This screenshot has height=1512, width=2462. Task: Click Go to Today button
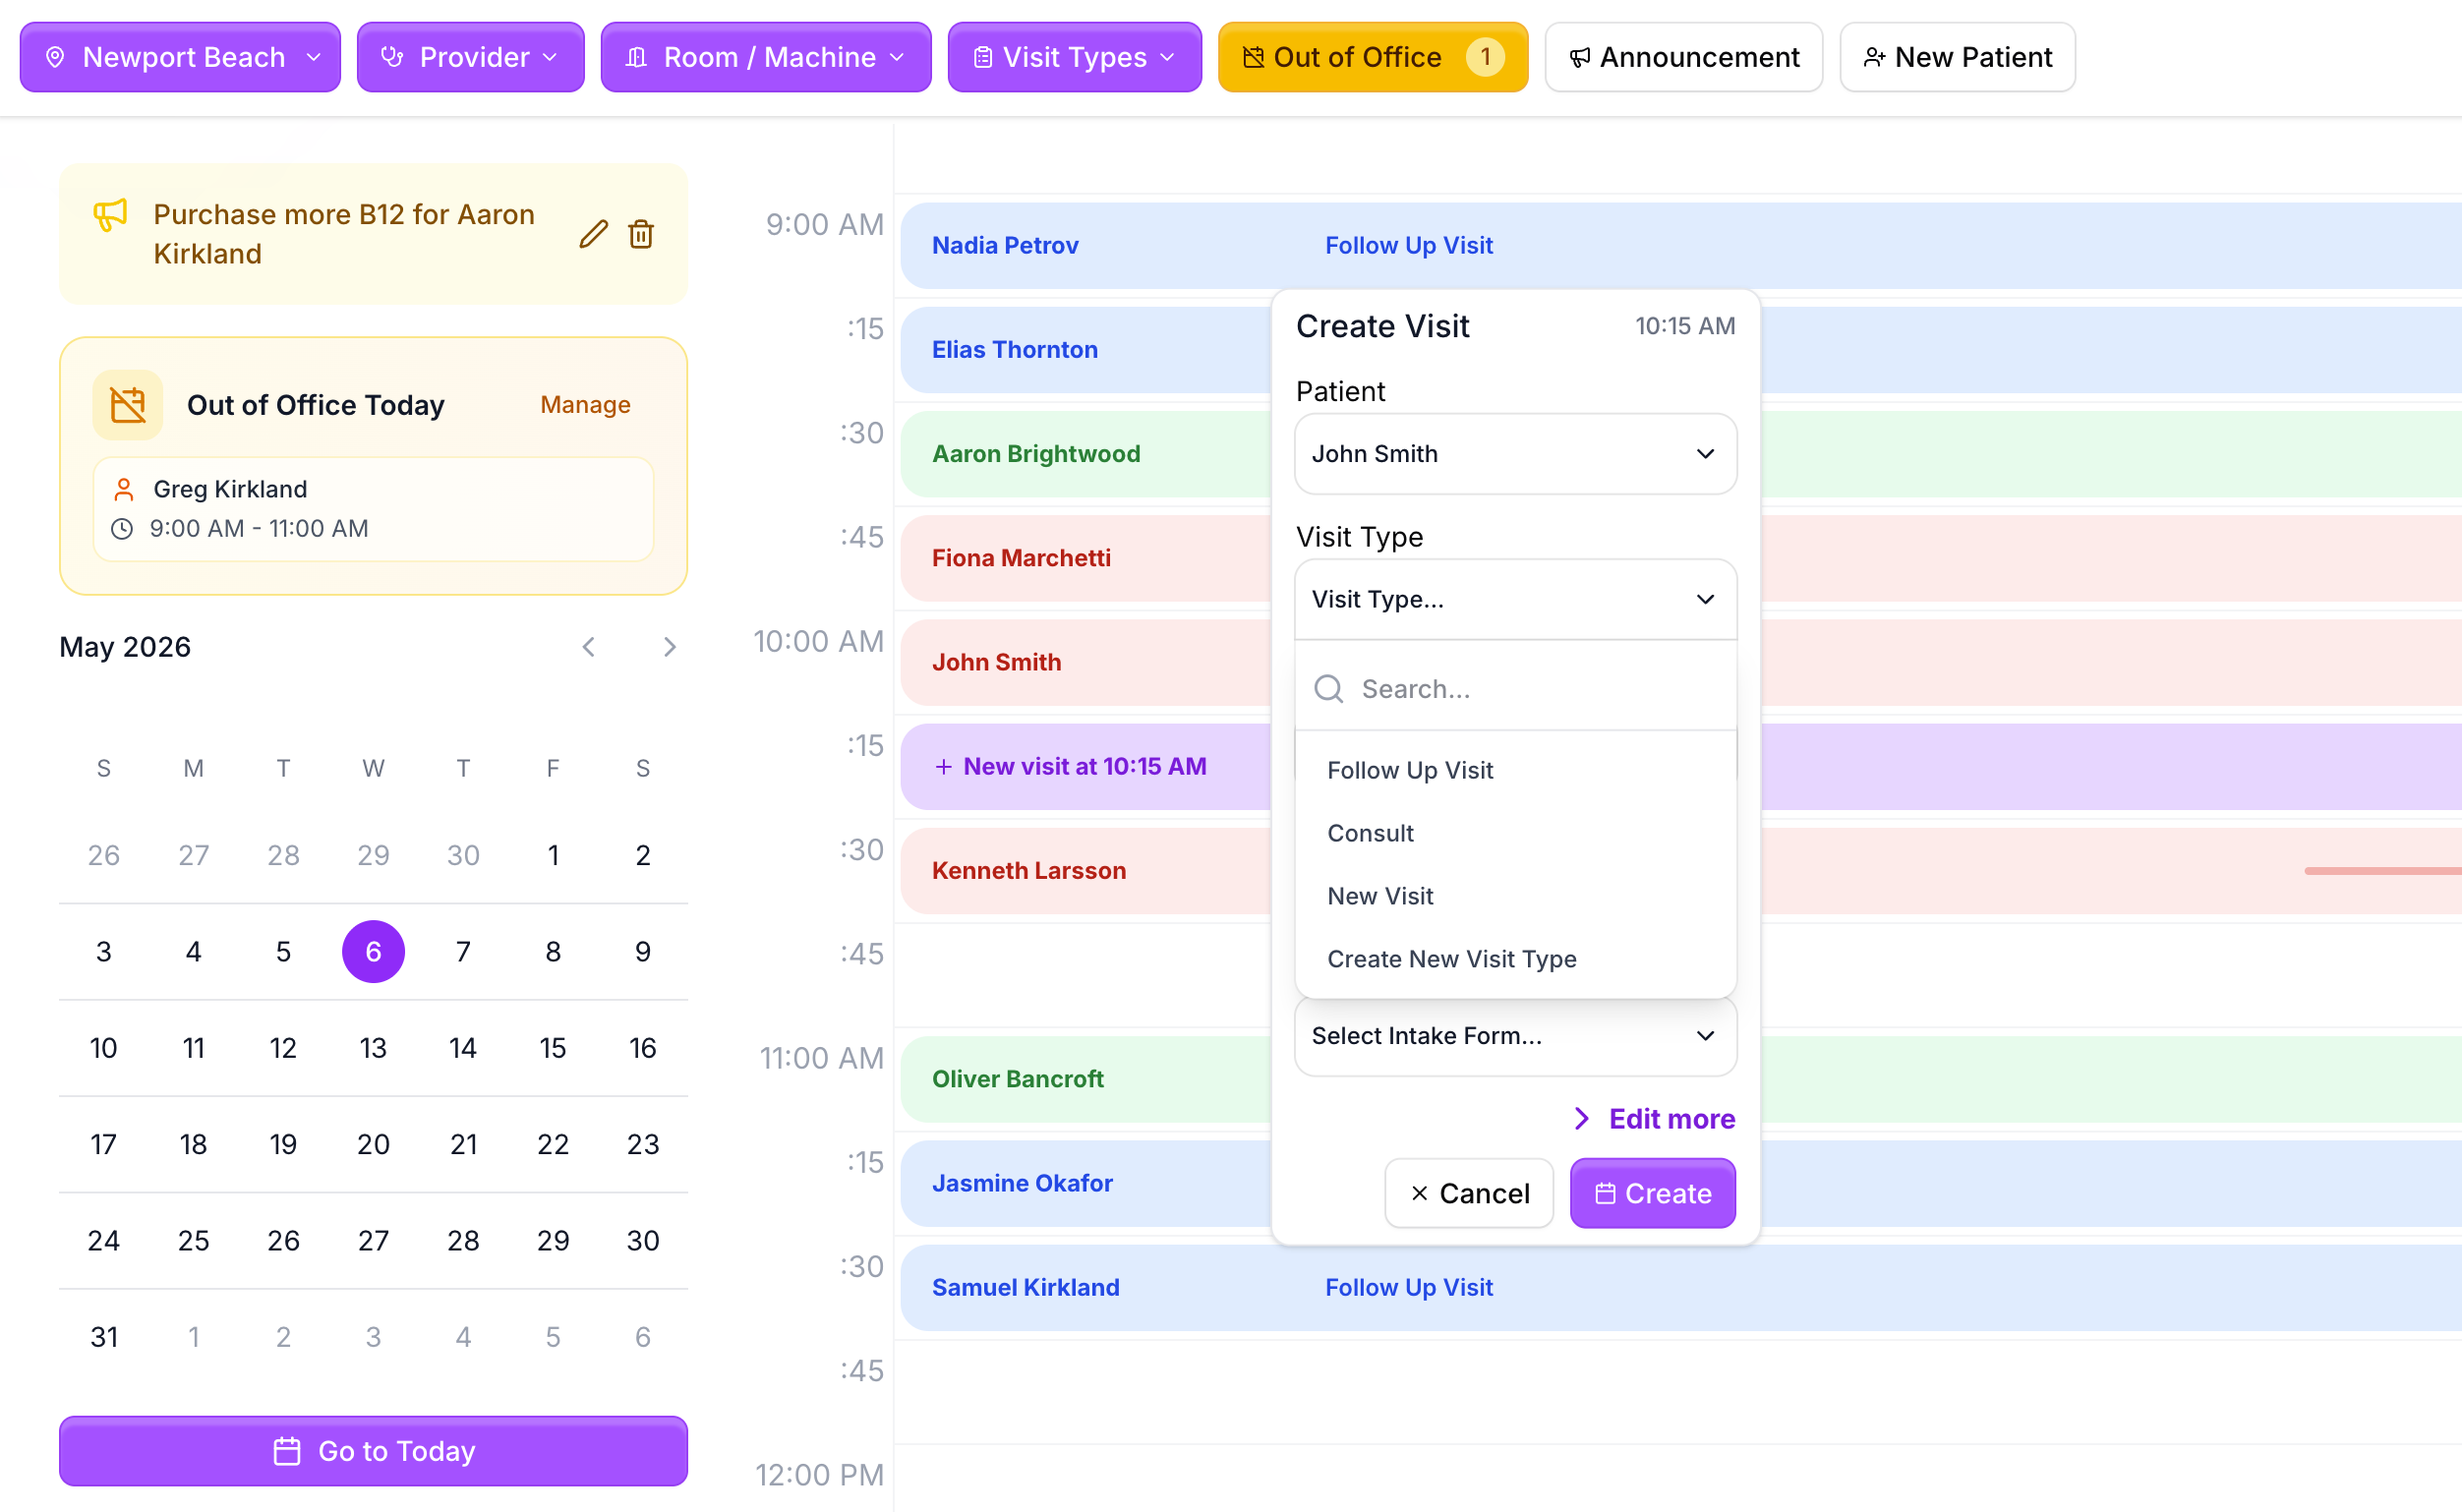point(373,1451)
